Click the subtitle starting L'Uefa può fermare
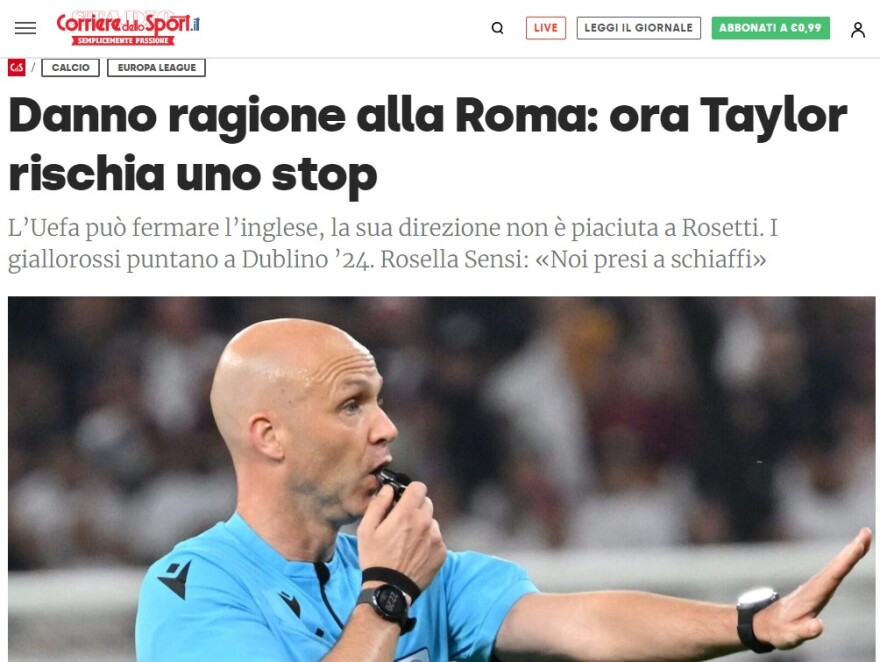 coord(393,243)
